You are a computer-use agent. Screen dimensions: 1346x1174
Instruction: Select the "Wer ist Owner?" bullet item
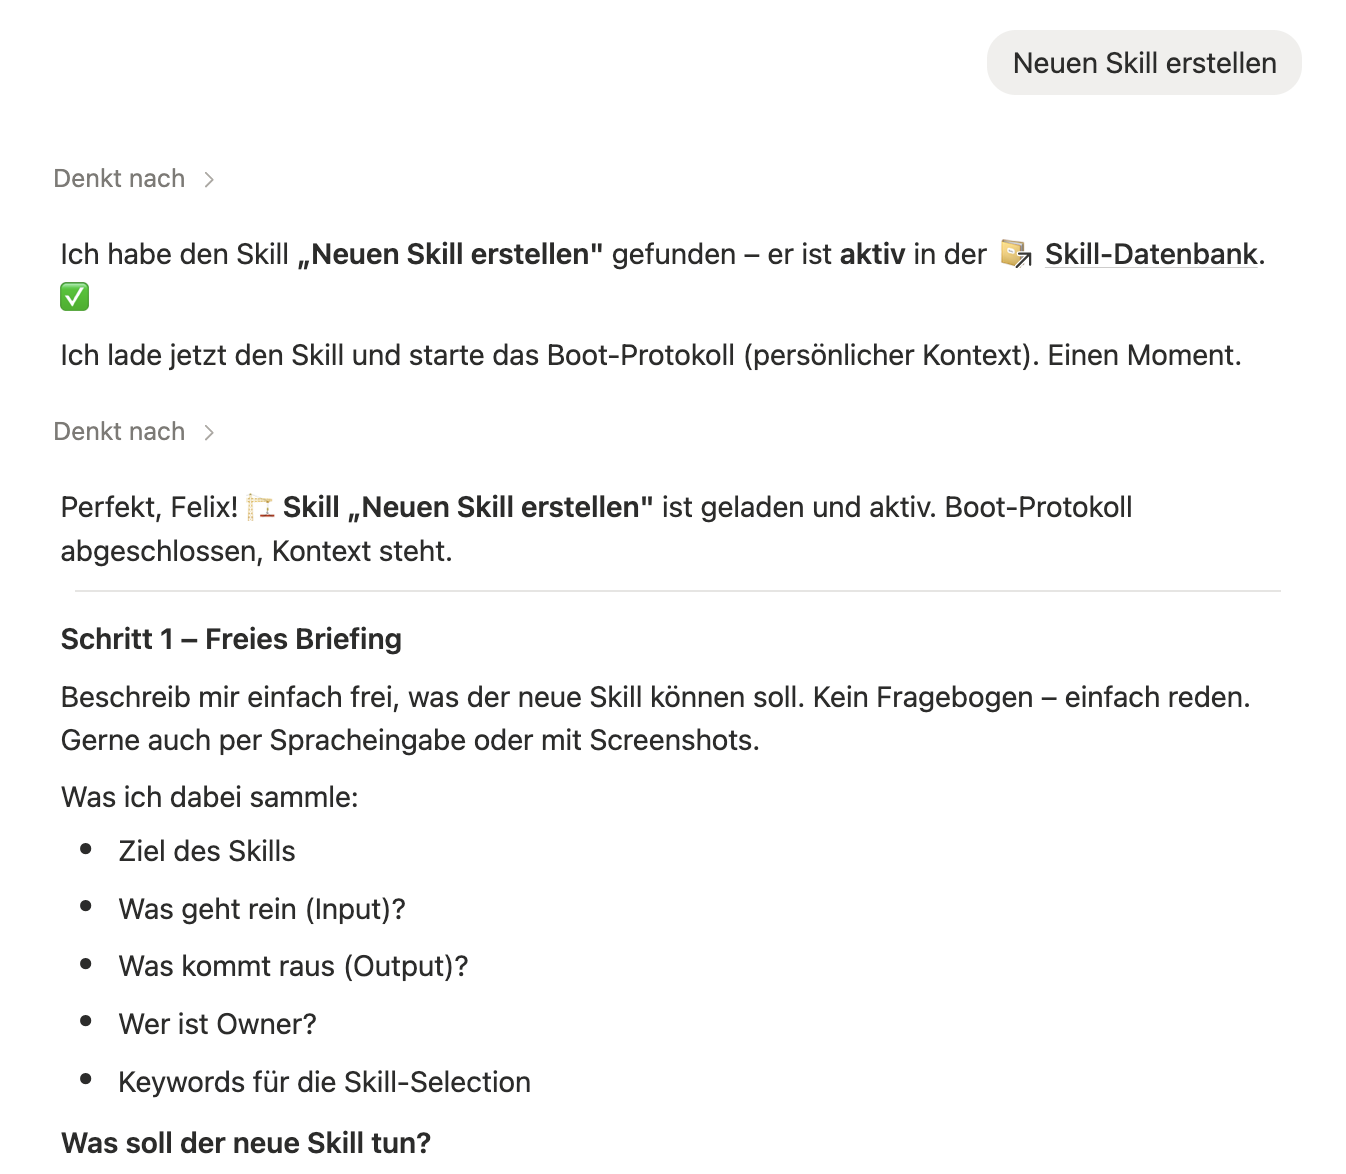click(217, 1024)
